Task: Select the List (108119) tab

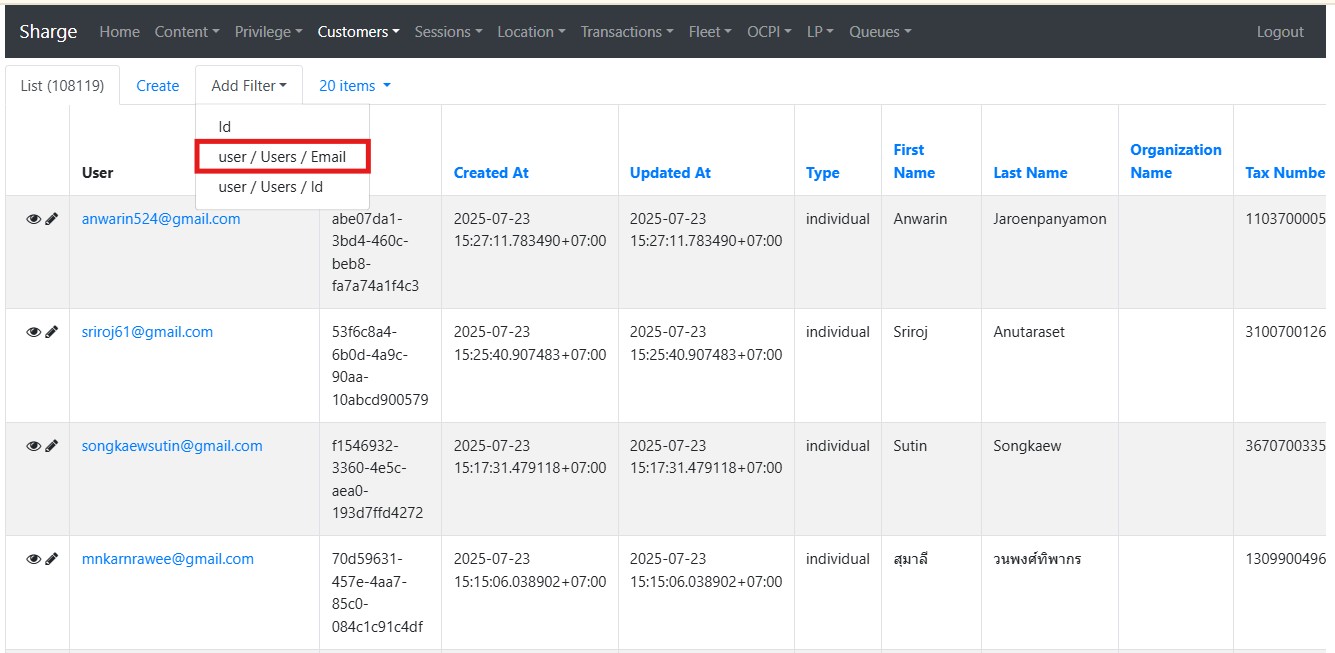Action: click(x=62, y=86)
